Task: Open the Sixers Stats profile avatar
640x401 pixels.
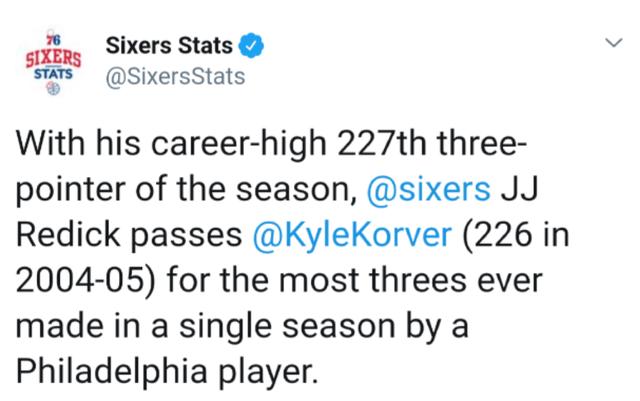Action: pyautogui.click(x=53, y=62)
